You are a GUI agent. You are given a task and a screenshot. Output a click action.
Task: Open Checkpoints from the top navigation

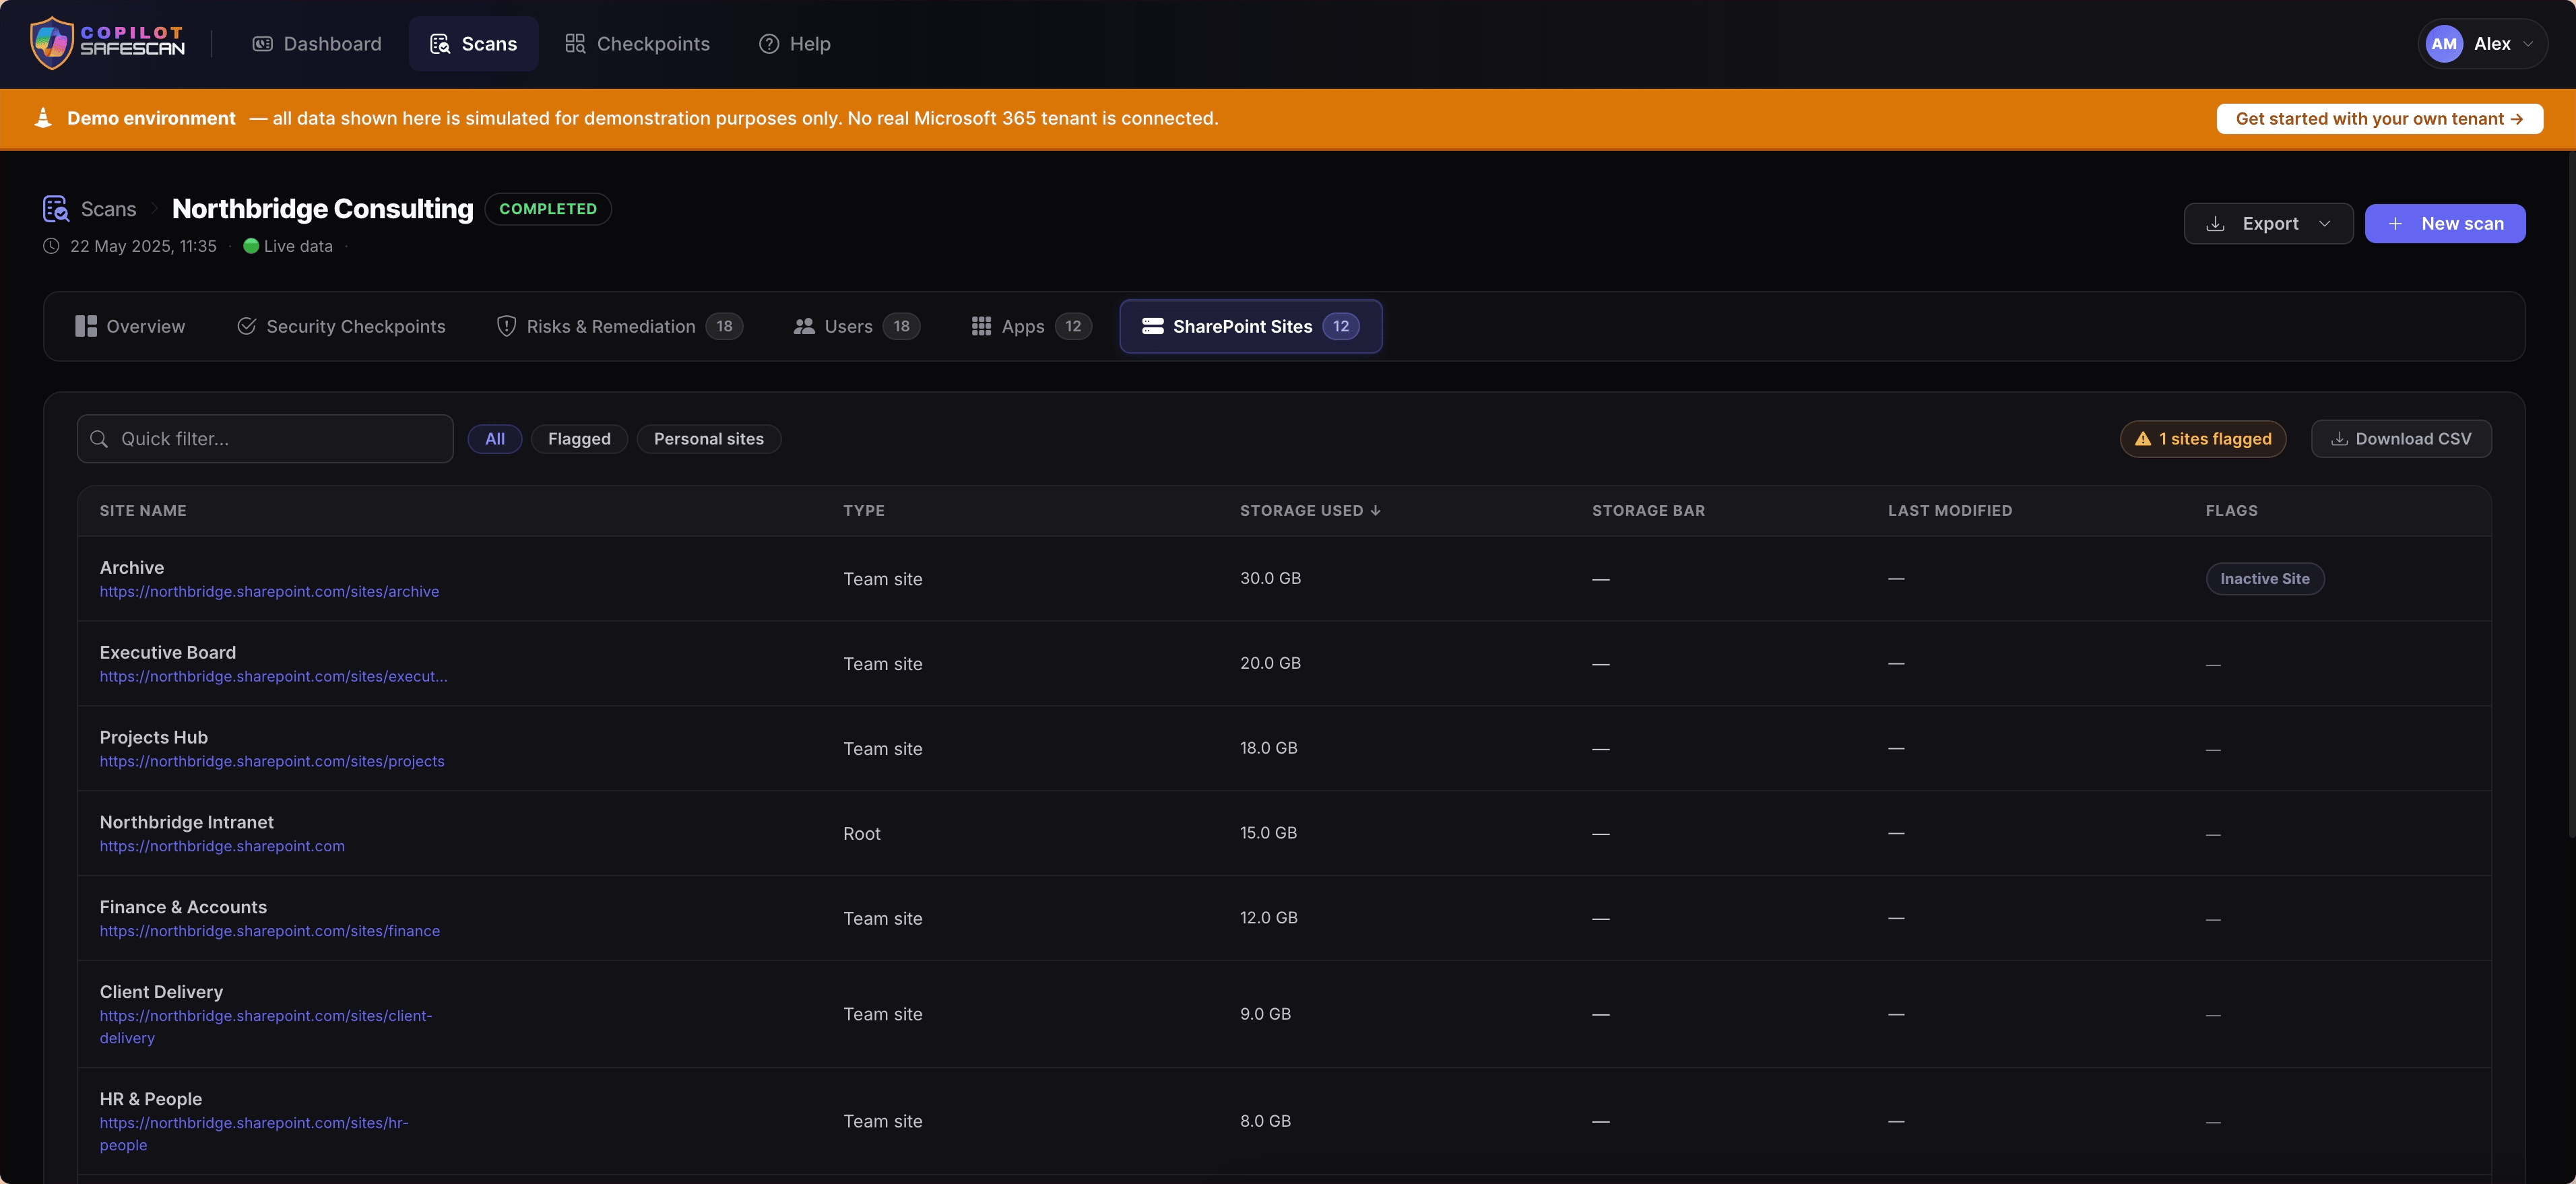point(637,44)
